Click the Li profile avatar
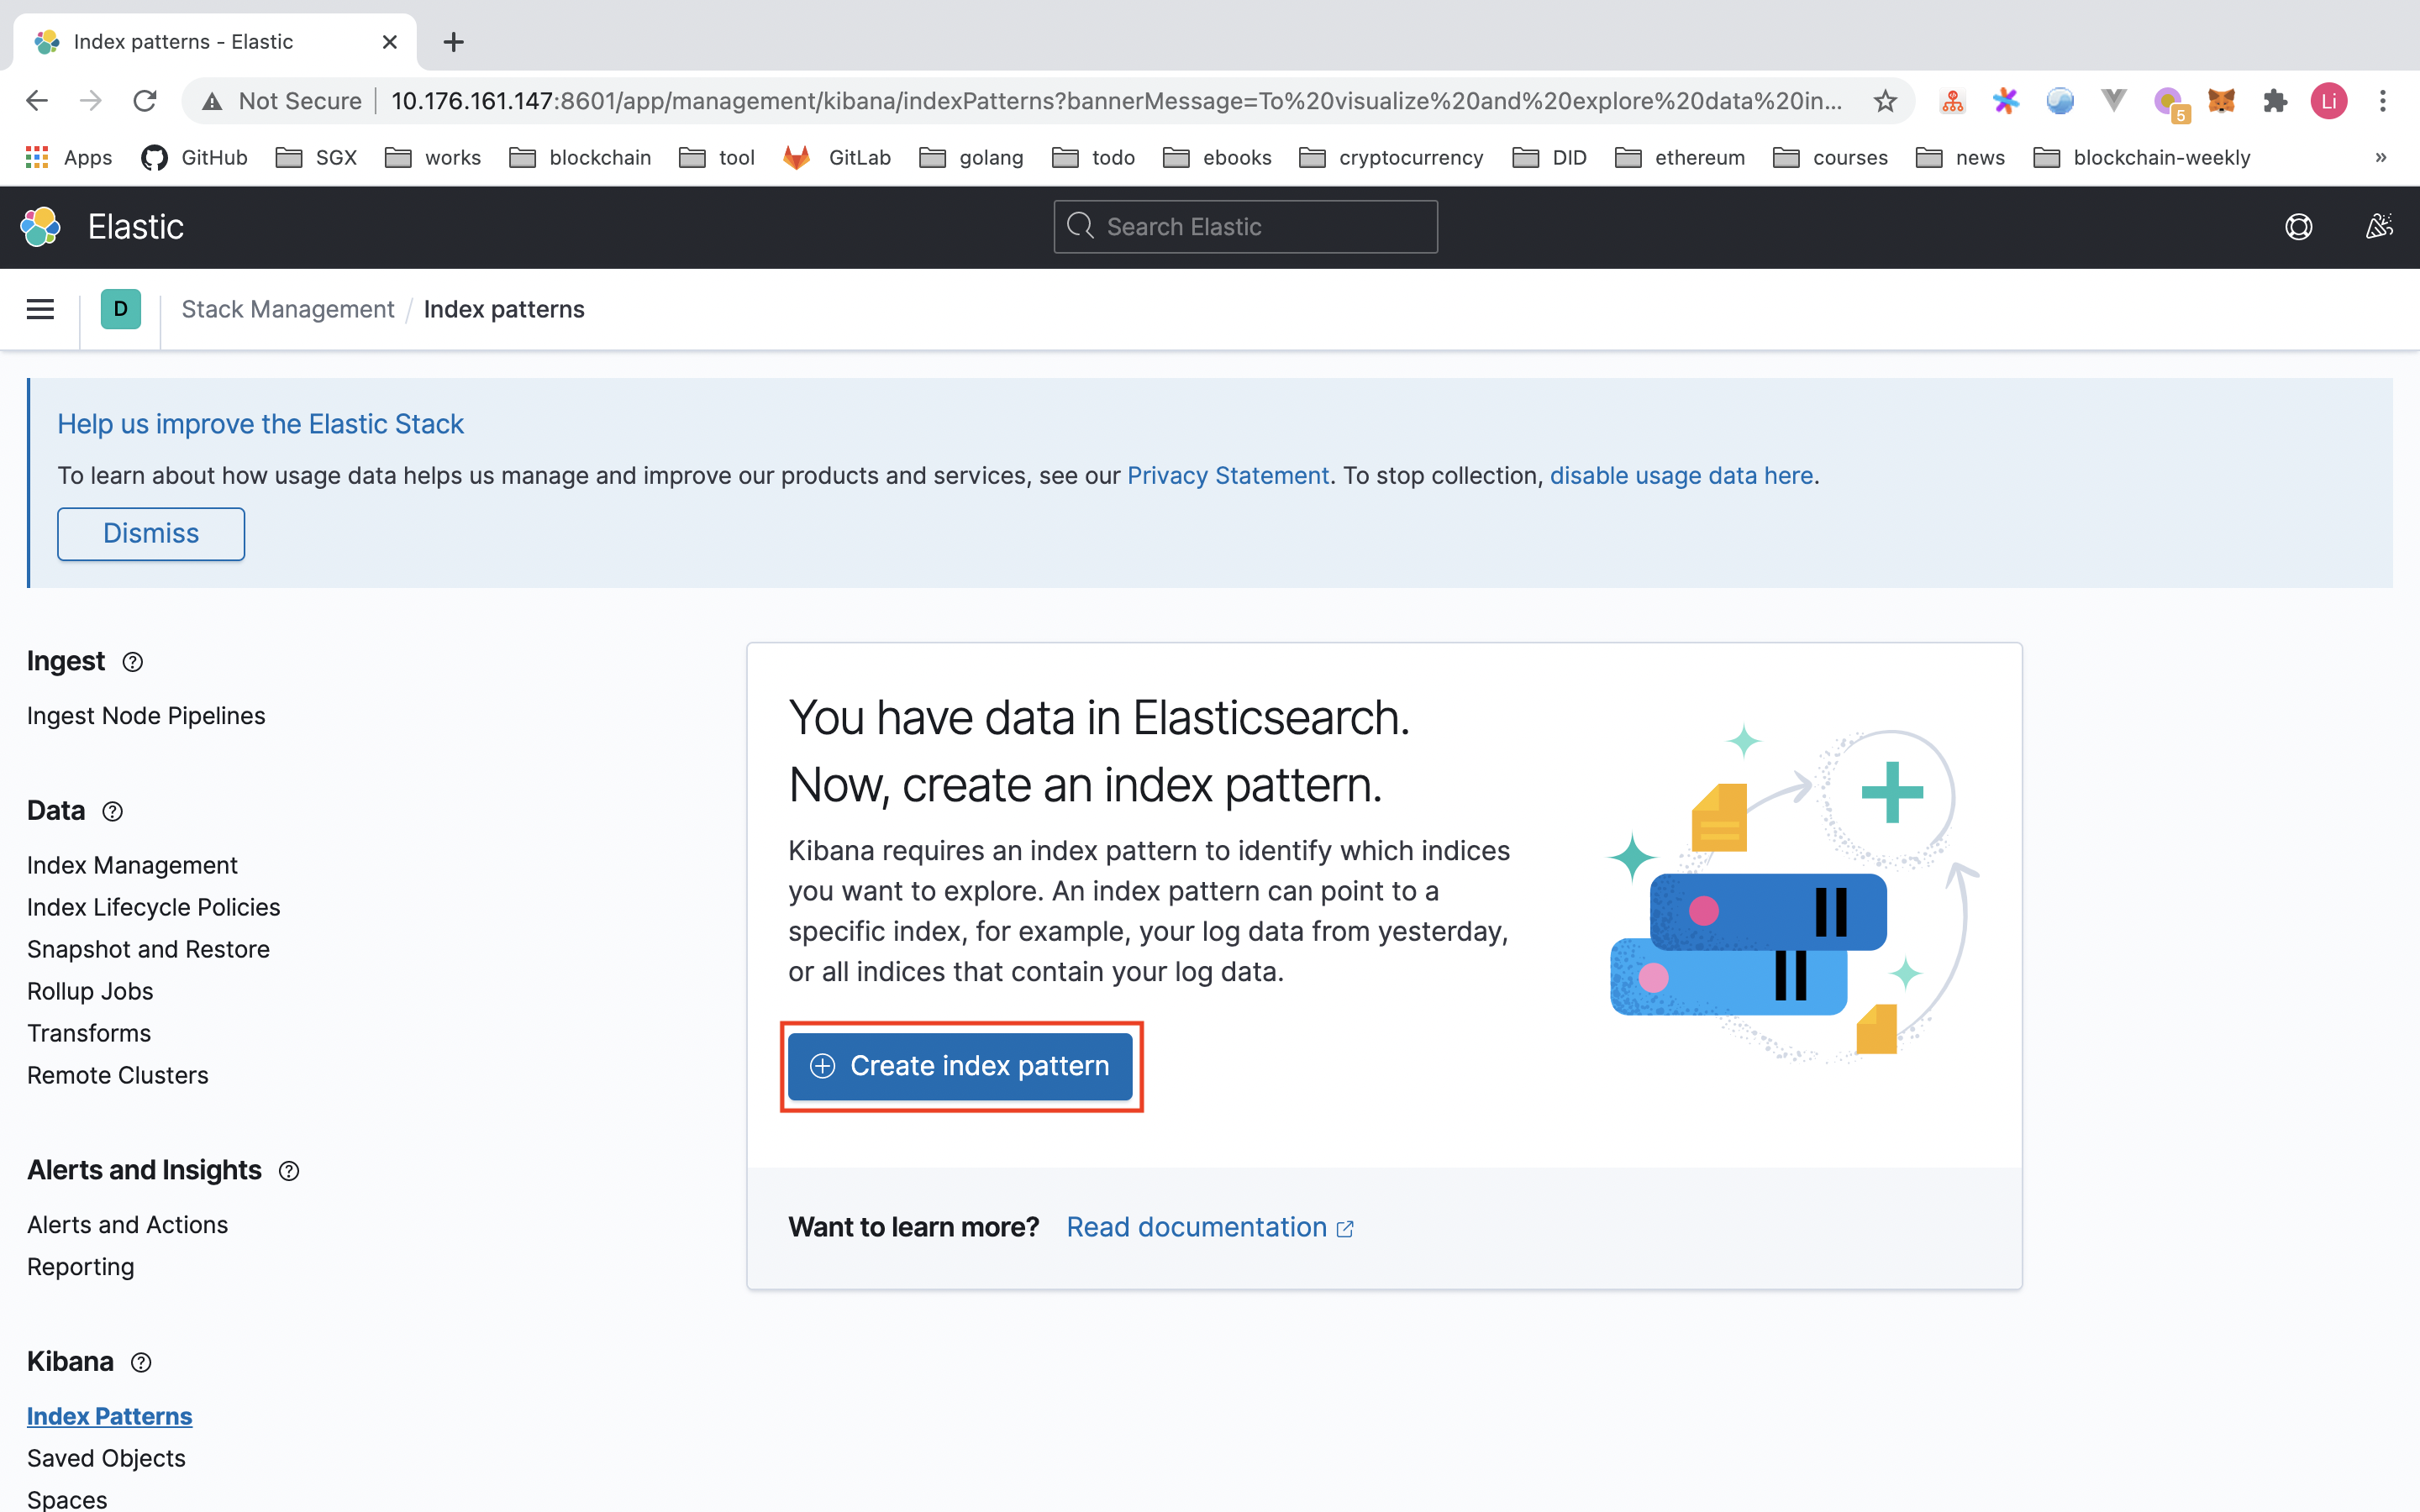The image size is (2420, 1512). (x=2329, y=101)
